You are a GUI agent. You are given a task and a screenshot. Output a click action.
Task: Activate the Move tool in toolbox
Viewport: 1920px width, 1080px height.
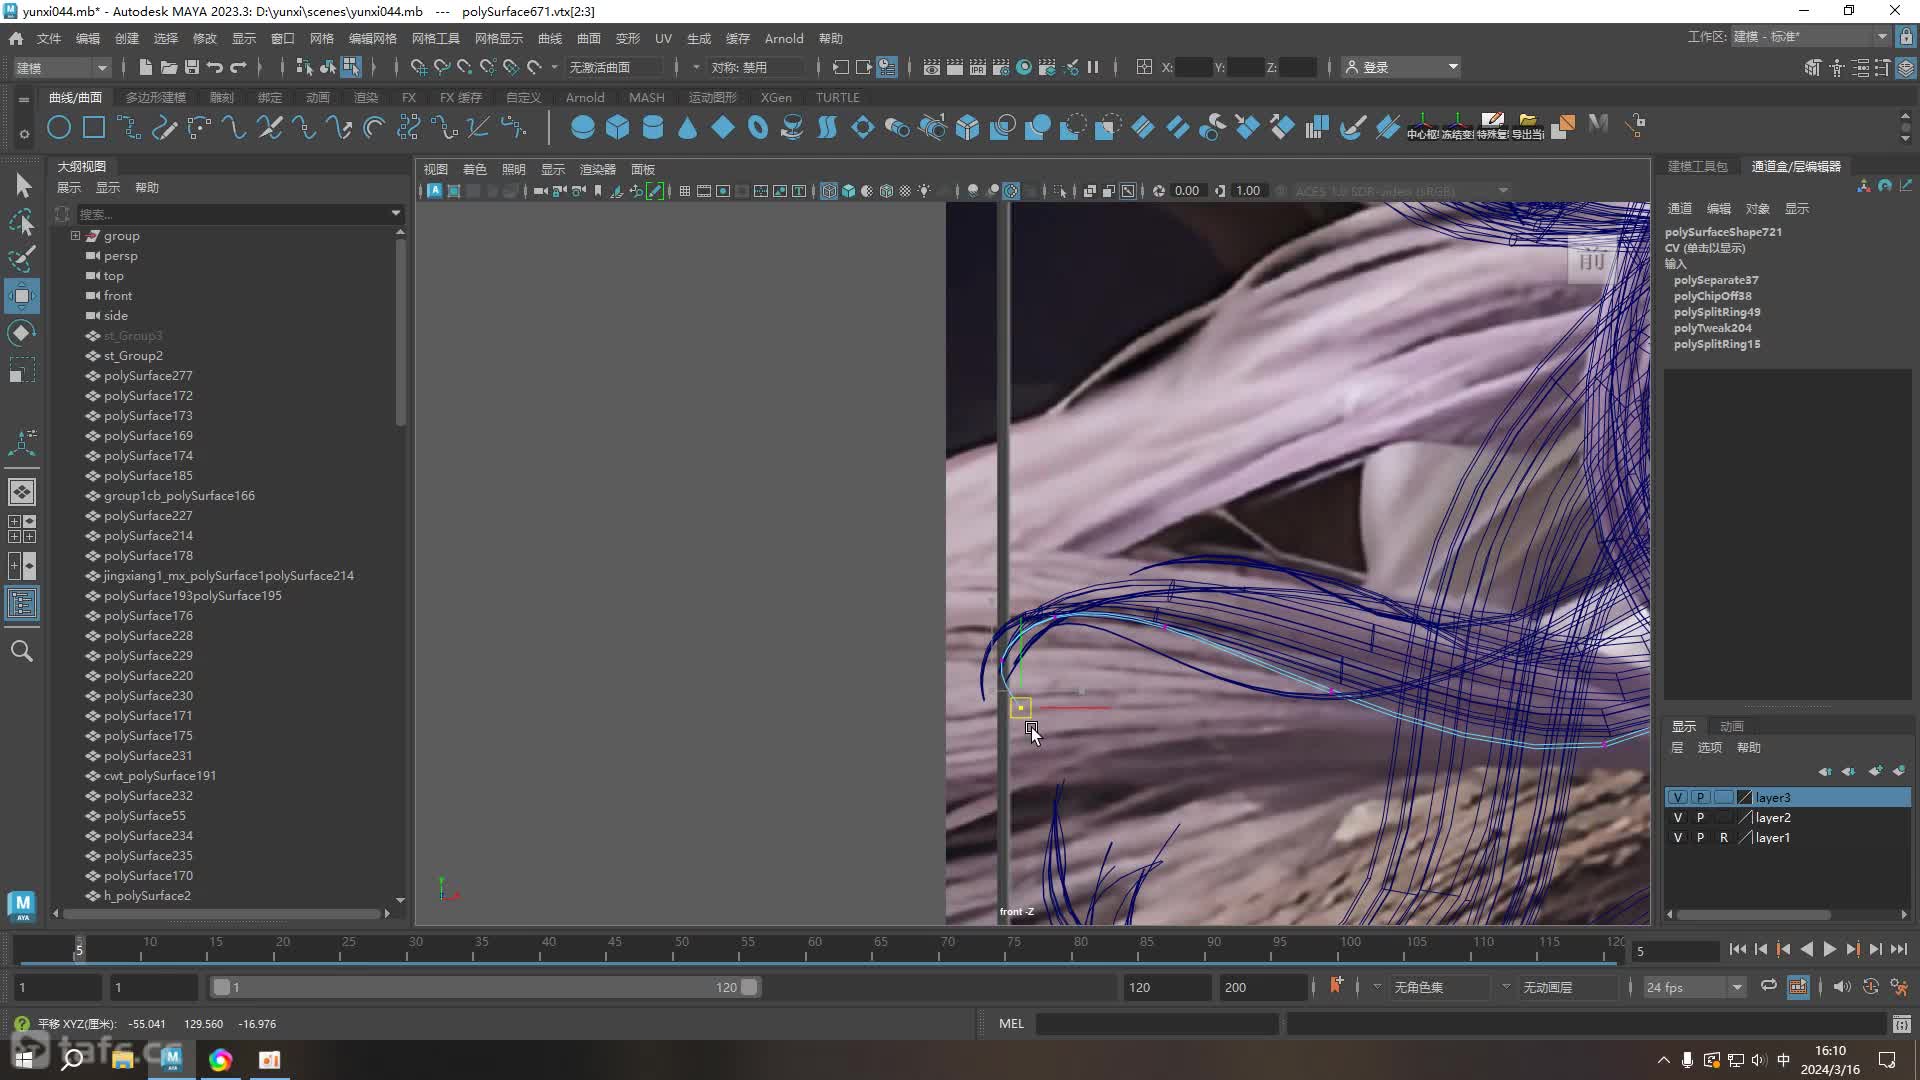click(x=22, y=296)
